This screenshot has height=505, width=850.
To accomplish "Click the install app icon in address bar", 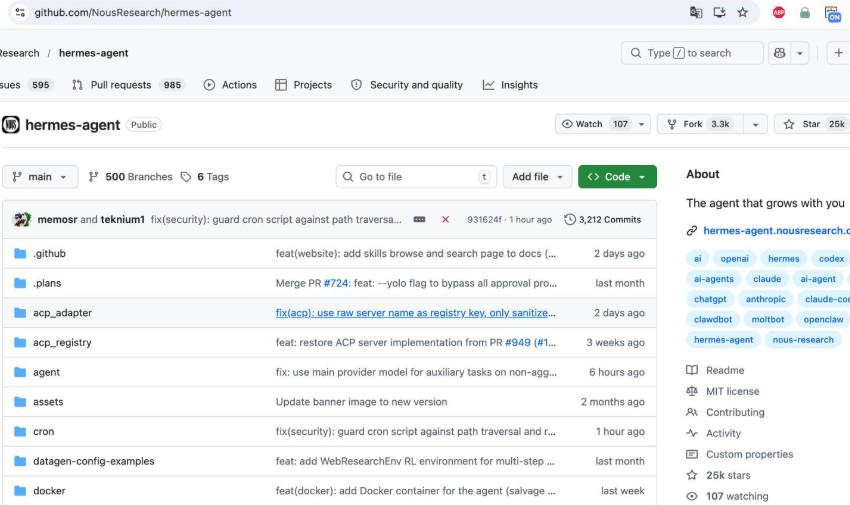I will point(719,12).
